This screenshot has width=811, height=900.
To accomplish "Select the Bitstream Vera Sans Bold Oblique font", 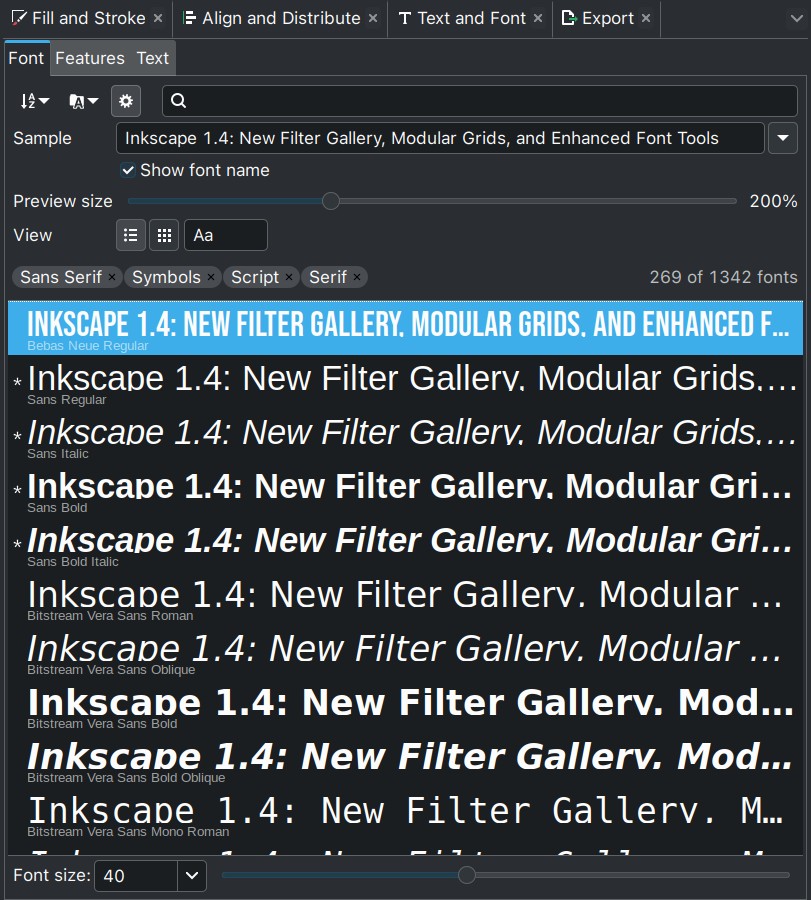I will click(x=405, y=760).
